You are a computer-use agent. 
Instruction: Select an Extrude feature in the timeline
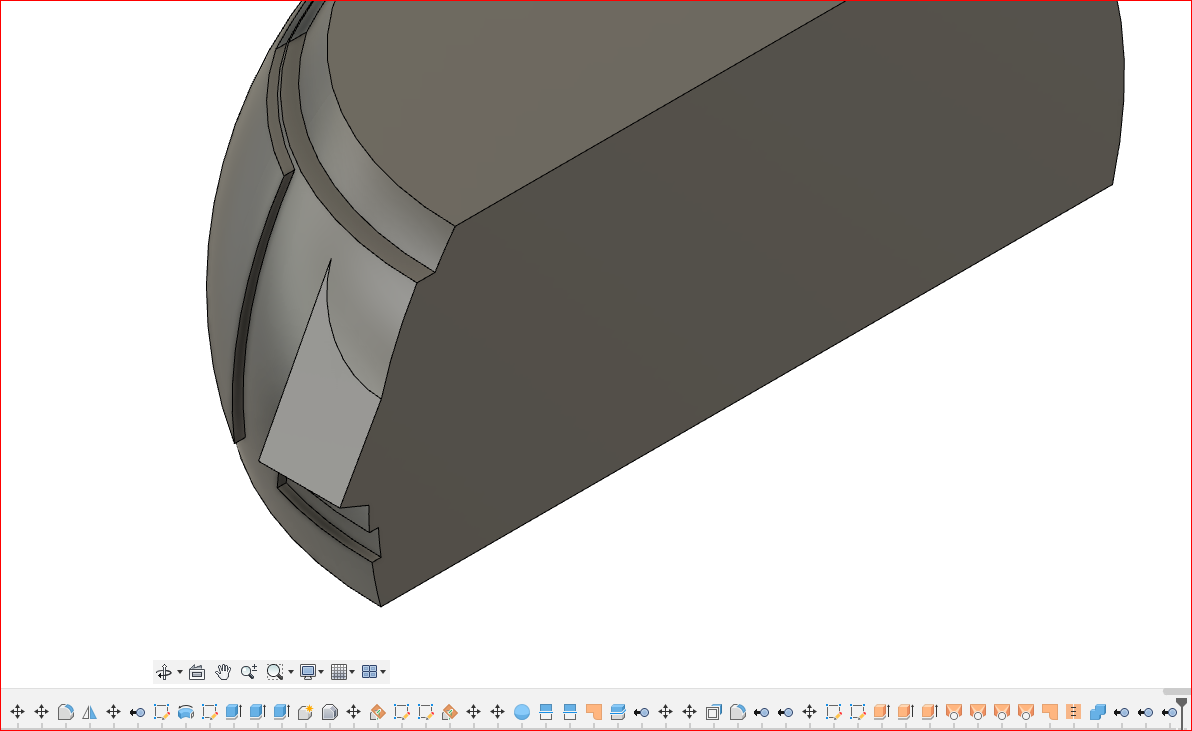pos(233,712)
